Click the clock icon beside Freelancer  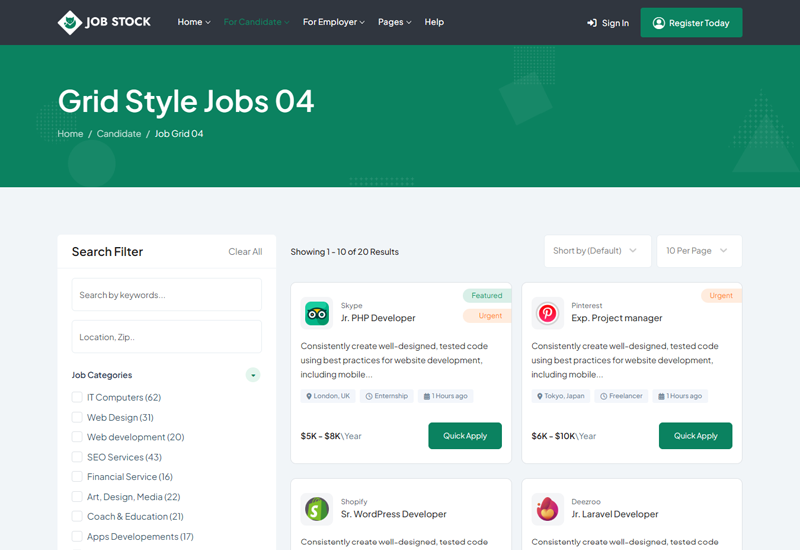coord(603,396)
